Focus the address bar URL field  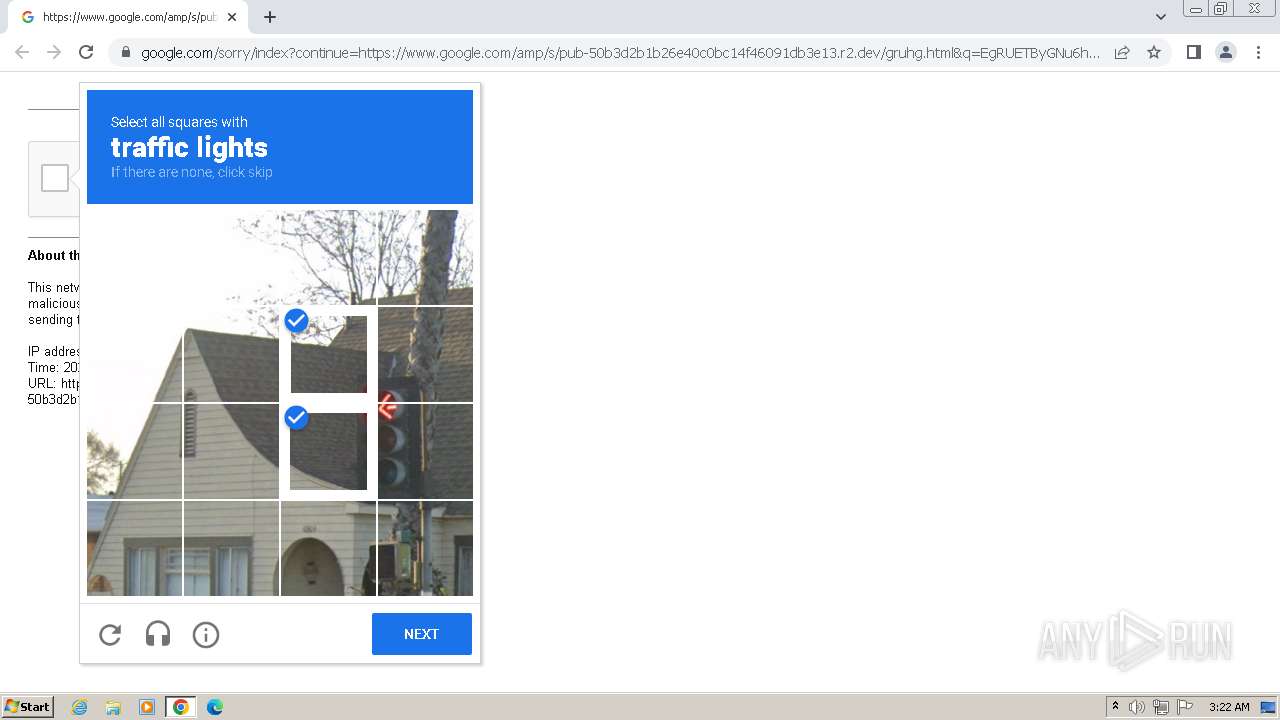pyautogui.click(x=620, y=53)
